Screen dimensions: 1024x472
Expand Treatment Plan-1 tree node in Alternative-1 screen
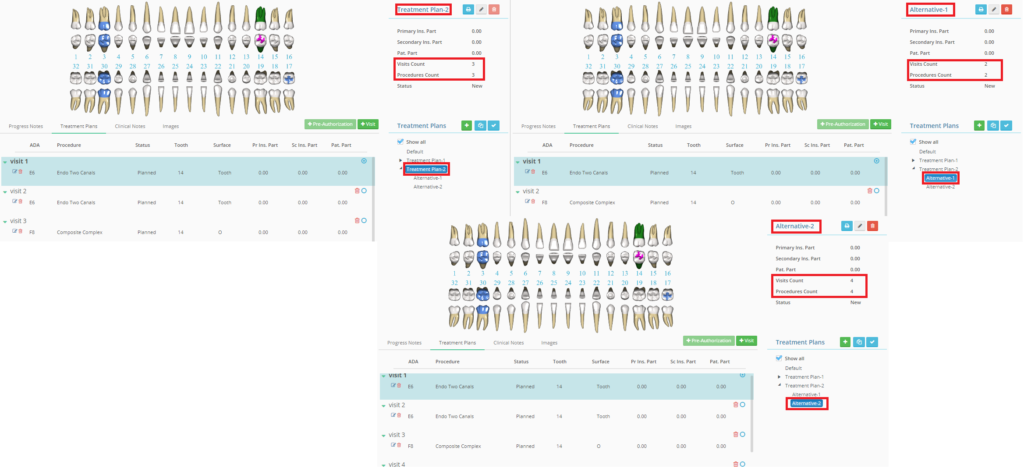click(x=914, y=160)
